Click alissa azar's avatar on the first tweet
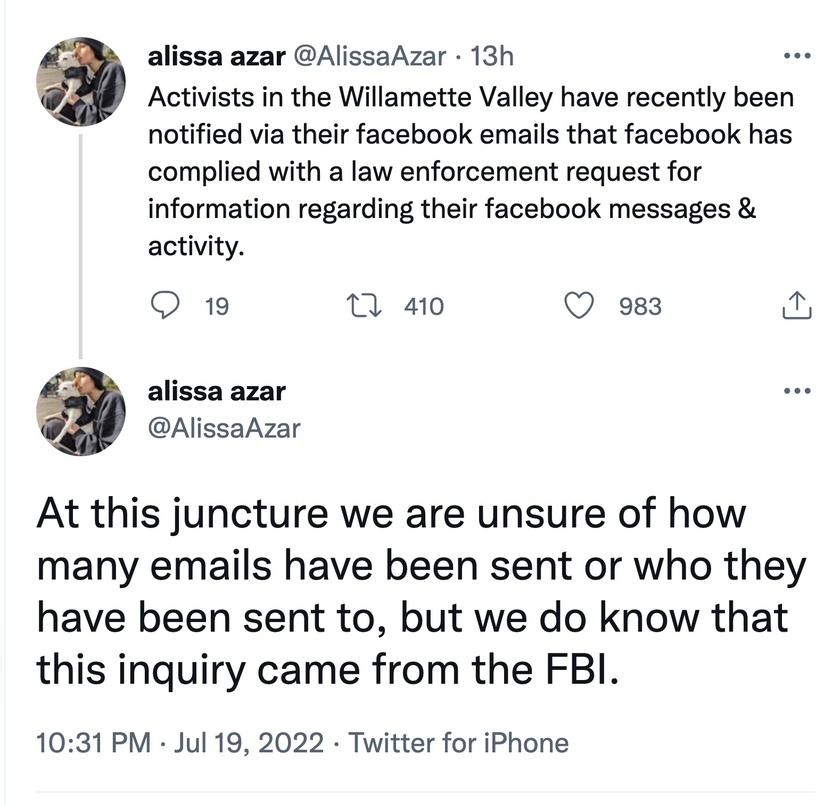Viewport: 840px width, 805px height. pyautogui.click(x=81, y=81)
